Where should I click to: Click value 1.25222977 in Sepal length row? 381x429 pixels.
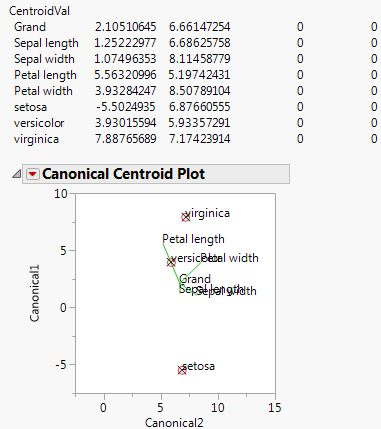pos(125,43)
